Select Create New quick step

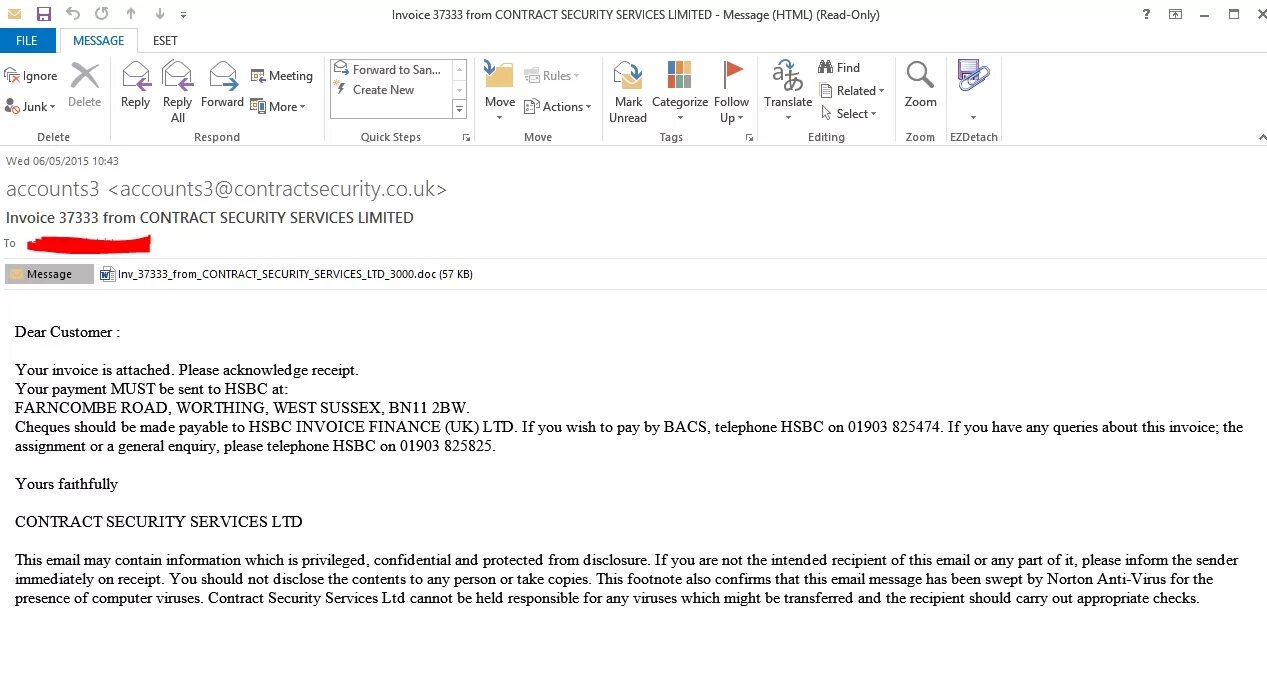point(376,90)
